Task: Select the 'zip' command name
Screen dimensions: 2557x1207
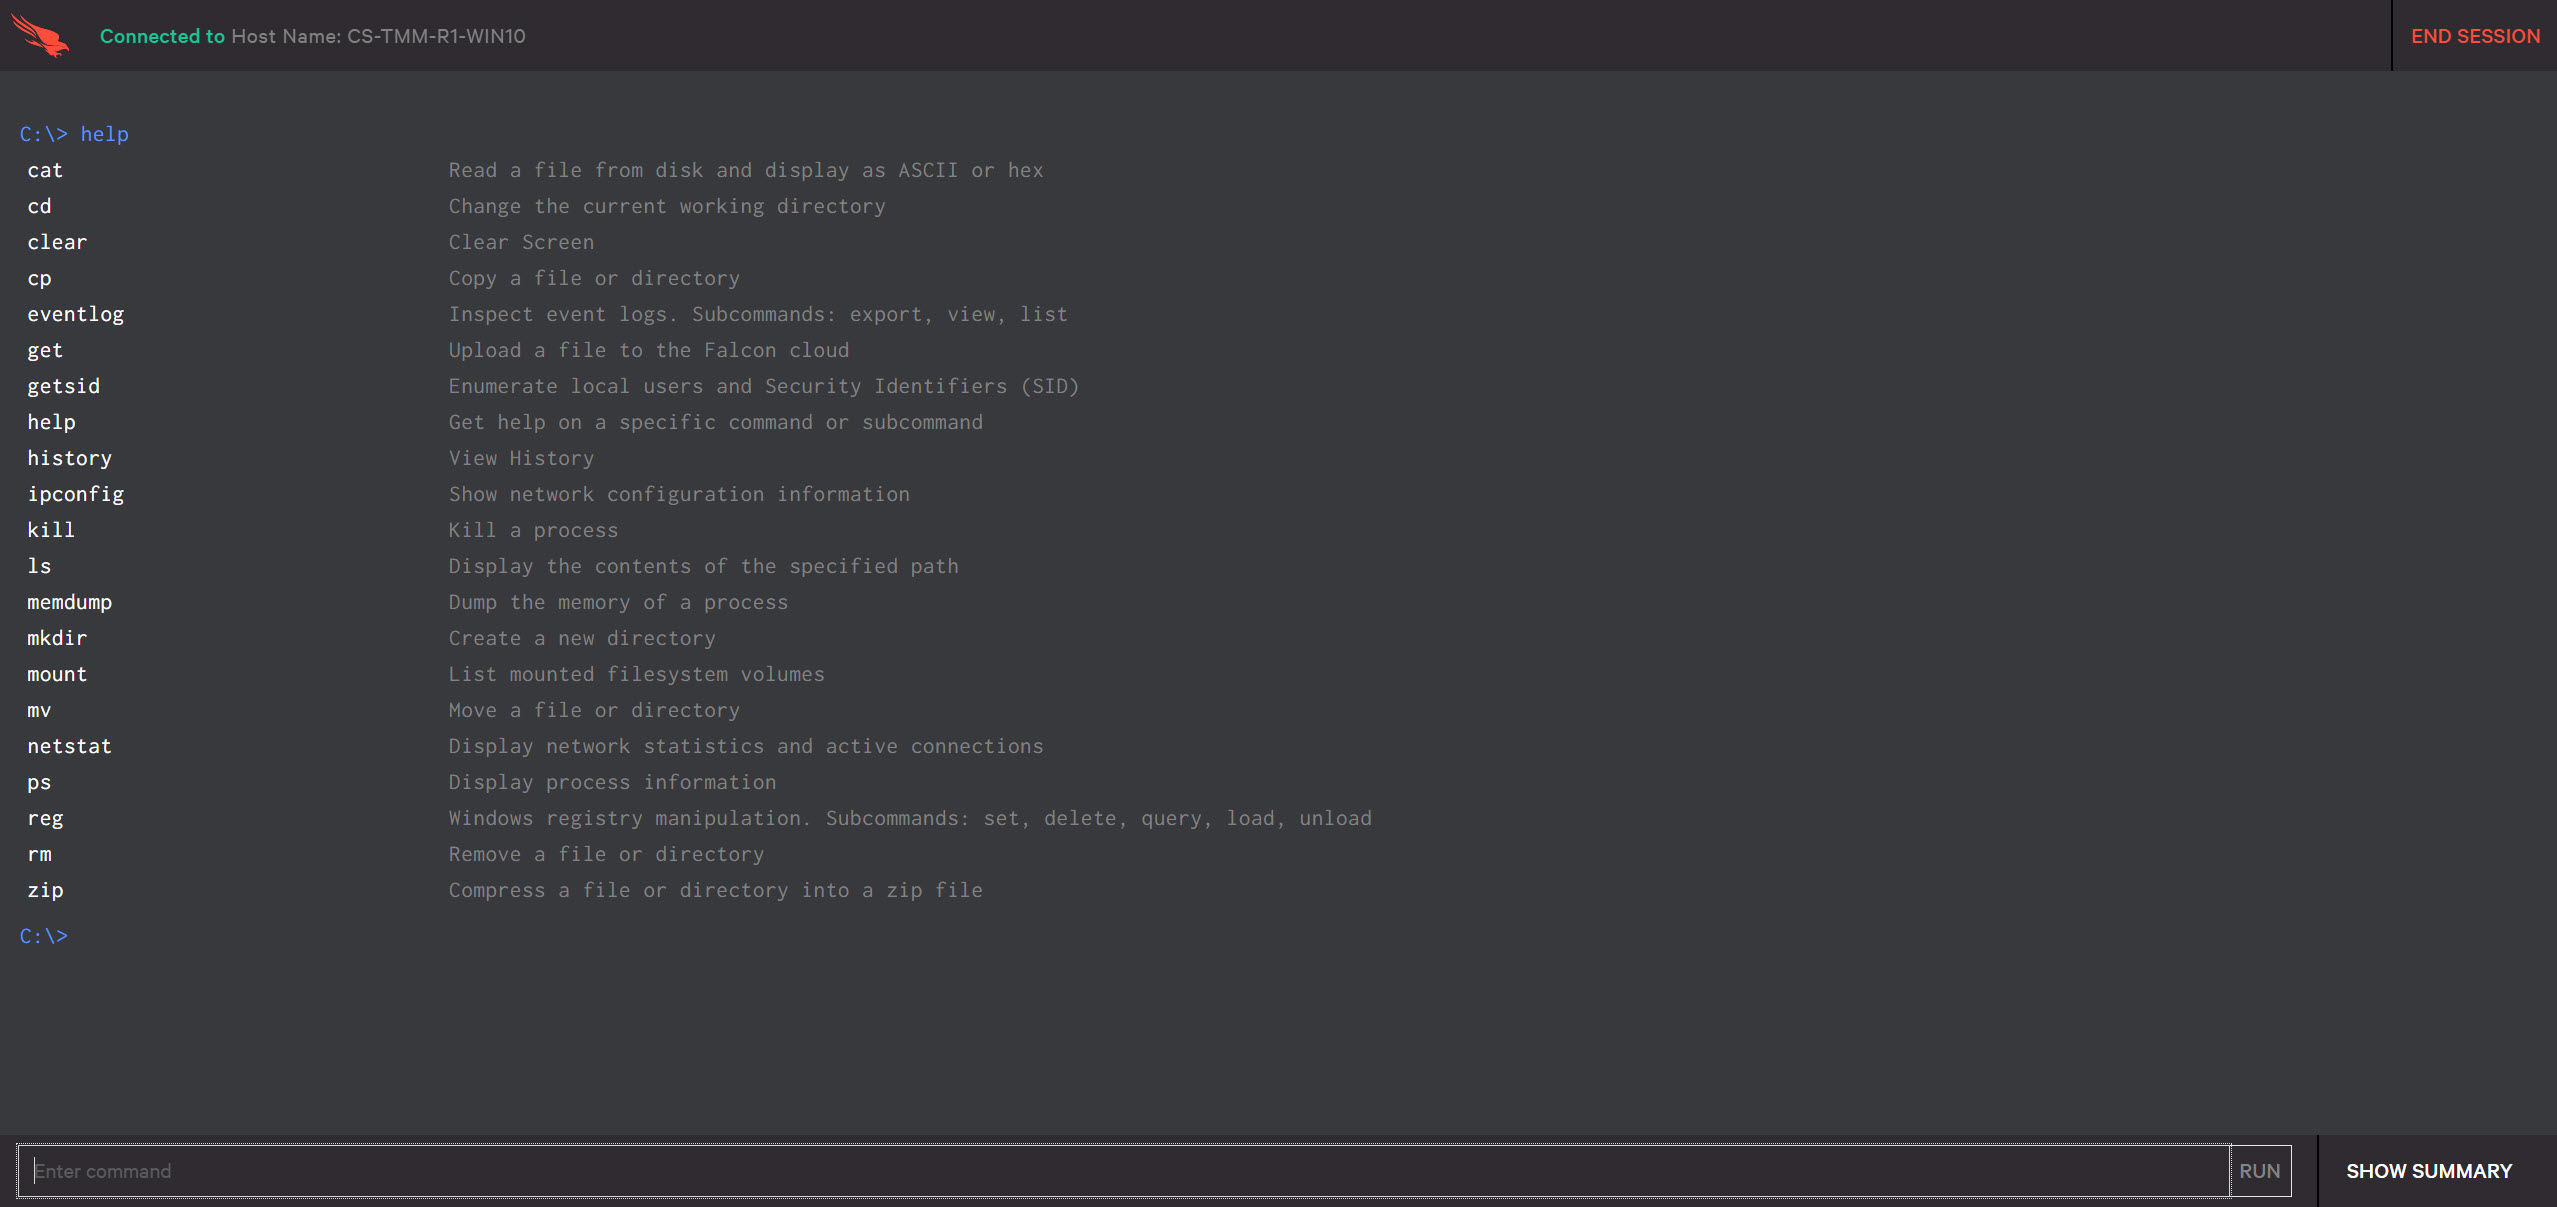Action: click(45, 890)
